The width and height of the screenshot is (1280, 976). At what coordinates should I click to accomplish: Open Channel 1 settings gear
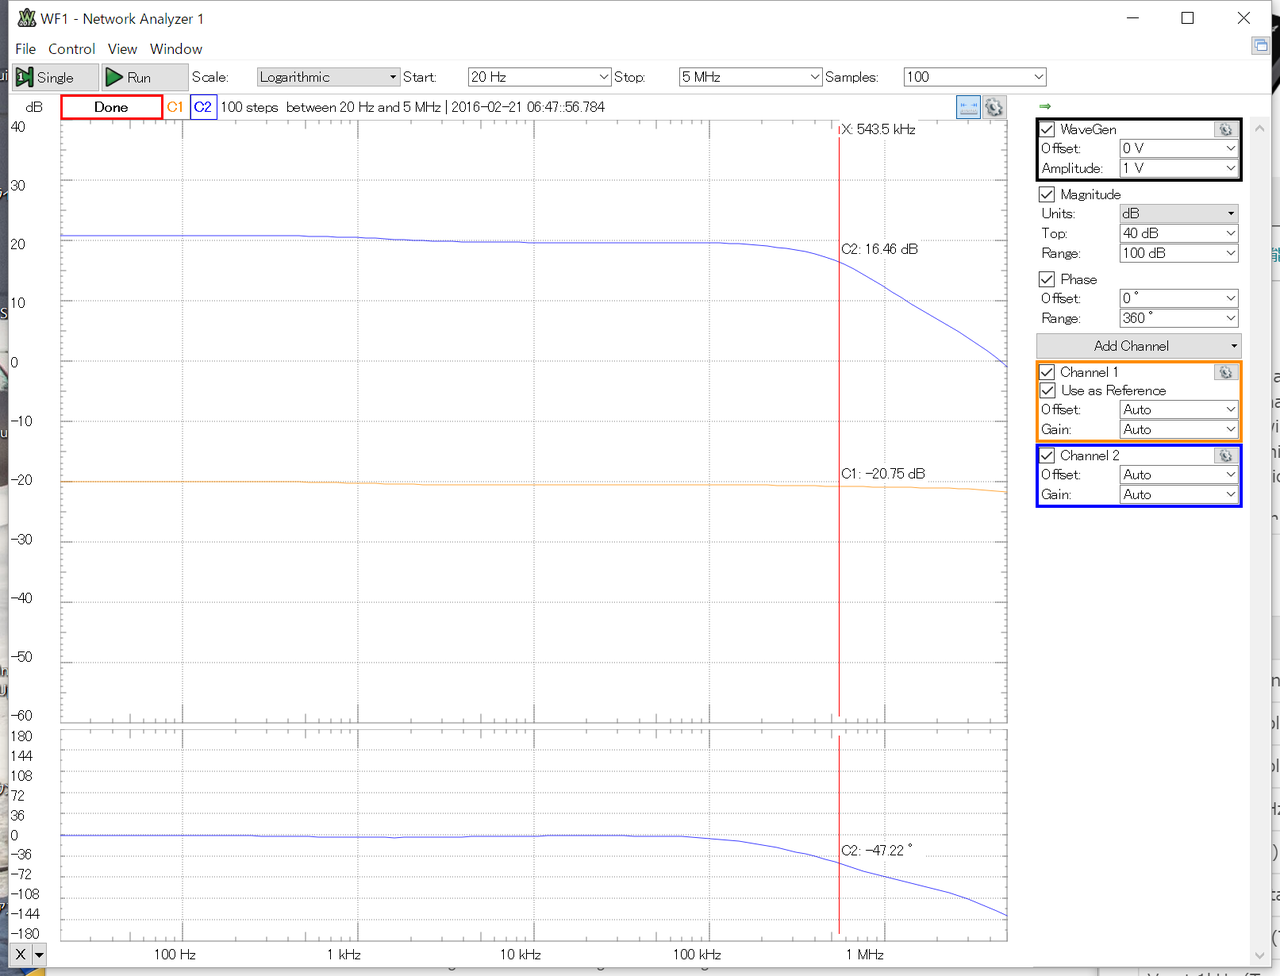(1225, 372)
